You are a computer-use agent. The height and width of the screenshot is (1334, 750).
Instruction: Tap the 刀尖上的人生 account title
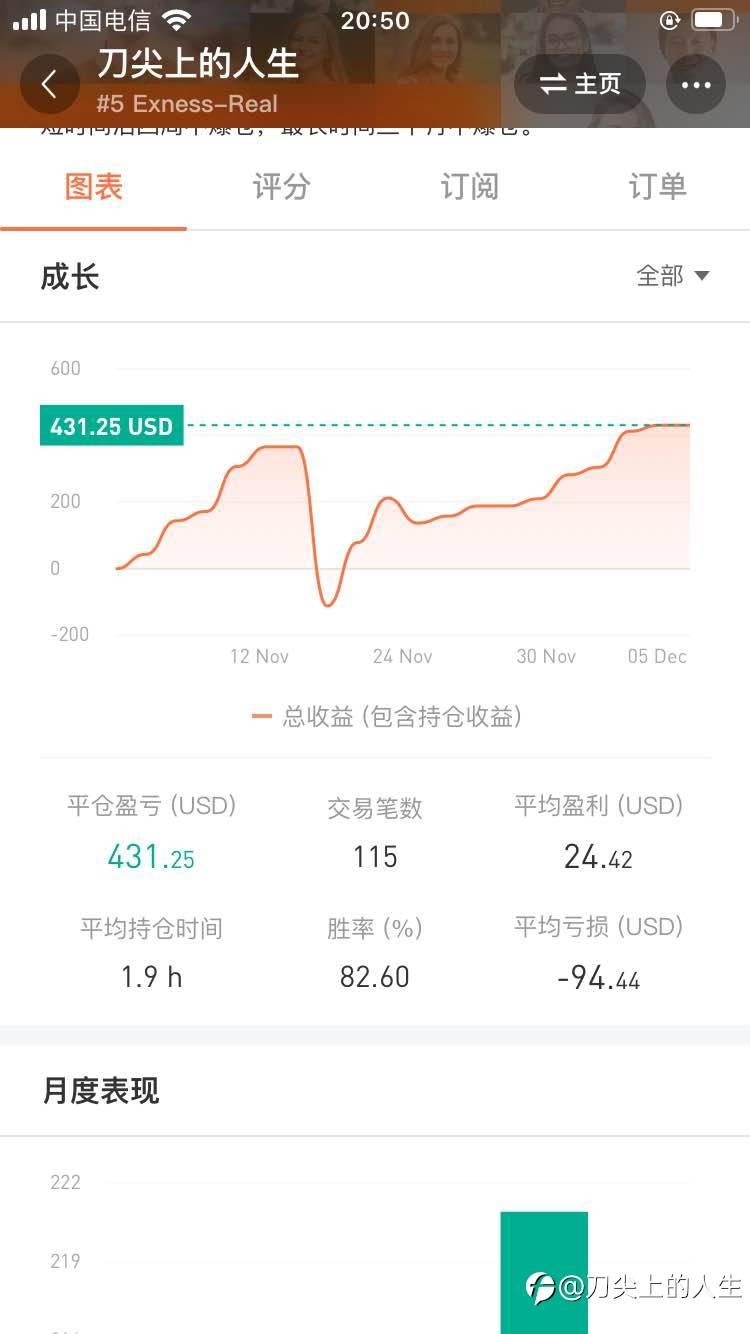point(198,64)
